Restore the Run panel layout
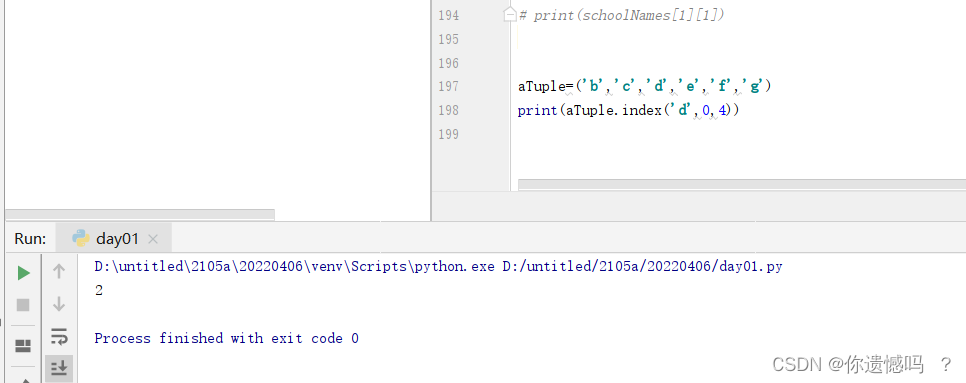Image resolution: width=966 pixels, height=383 pixels. coord(23,345)
